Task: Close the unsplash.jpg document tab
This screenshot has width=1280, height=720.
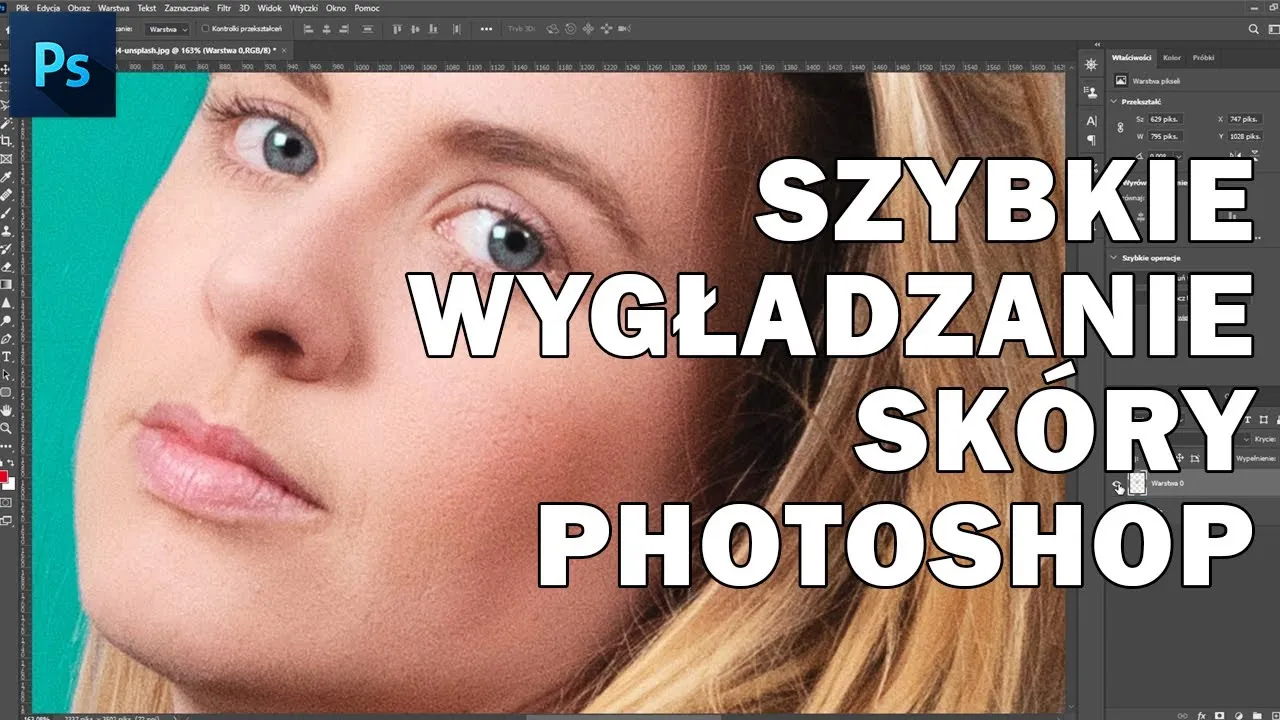Action: tap(284, 49)
